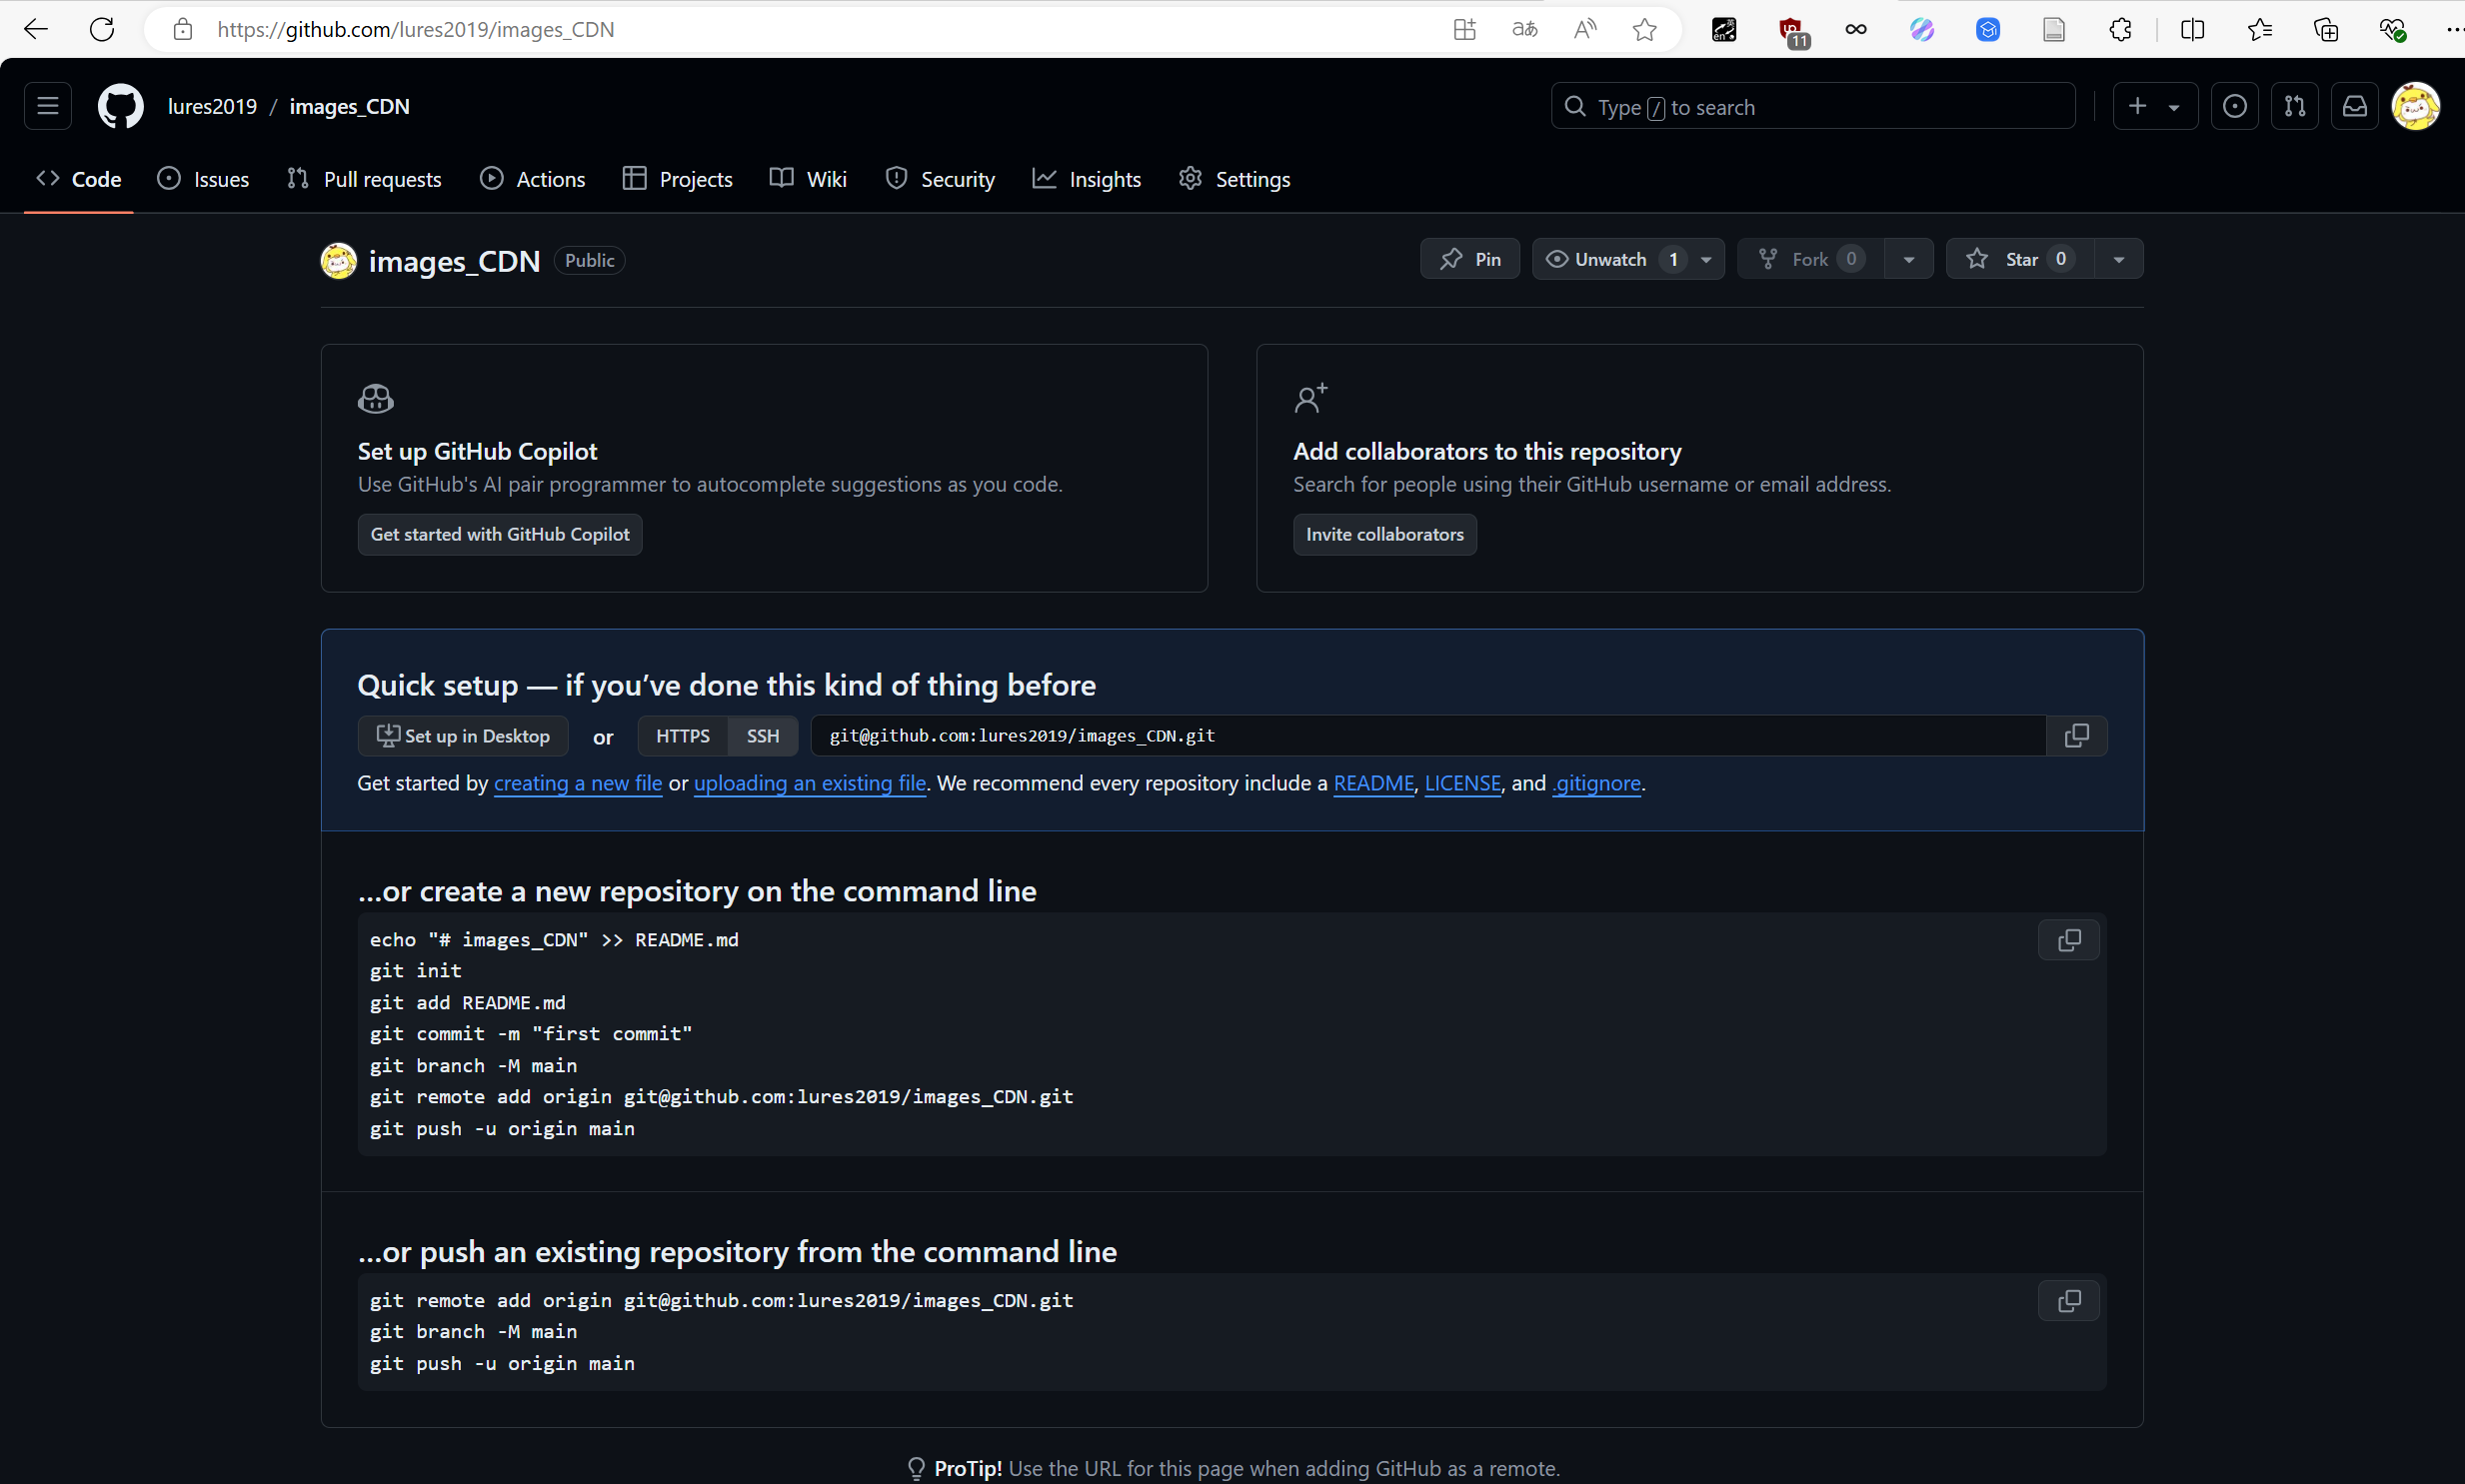Open the pull requests header icon
Image resolution: width=2465 pixels, height=1484 pixels.
pyautogui.click(x=2294, y=106)
